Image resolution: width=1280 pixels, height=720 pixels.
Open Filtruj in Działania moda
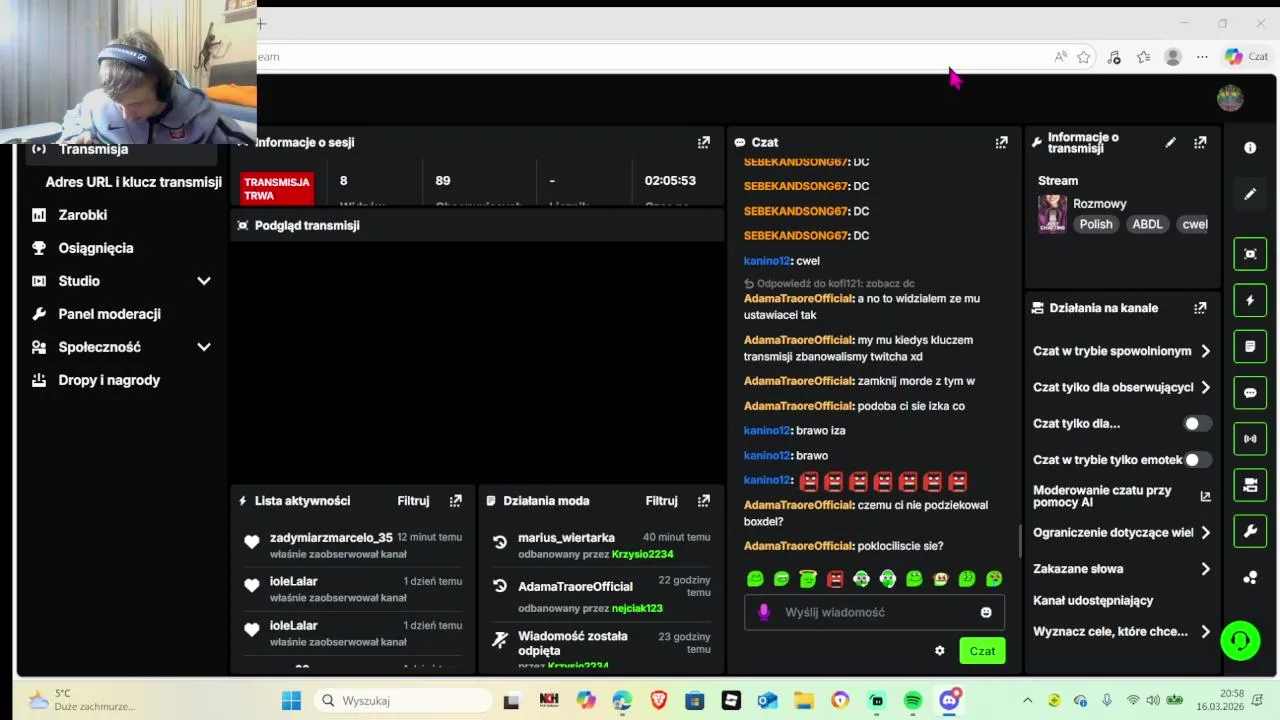(661, 501)
